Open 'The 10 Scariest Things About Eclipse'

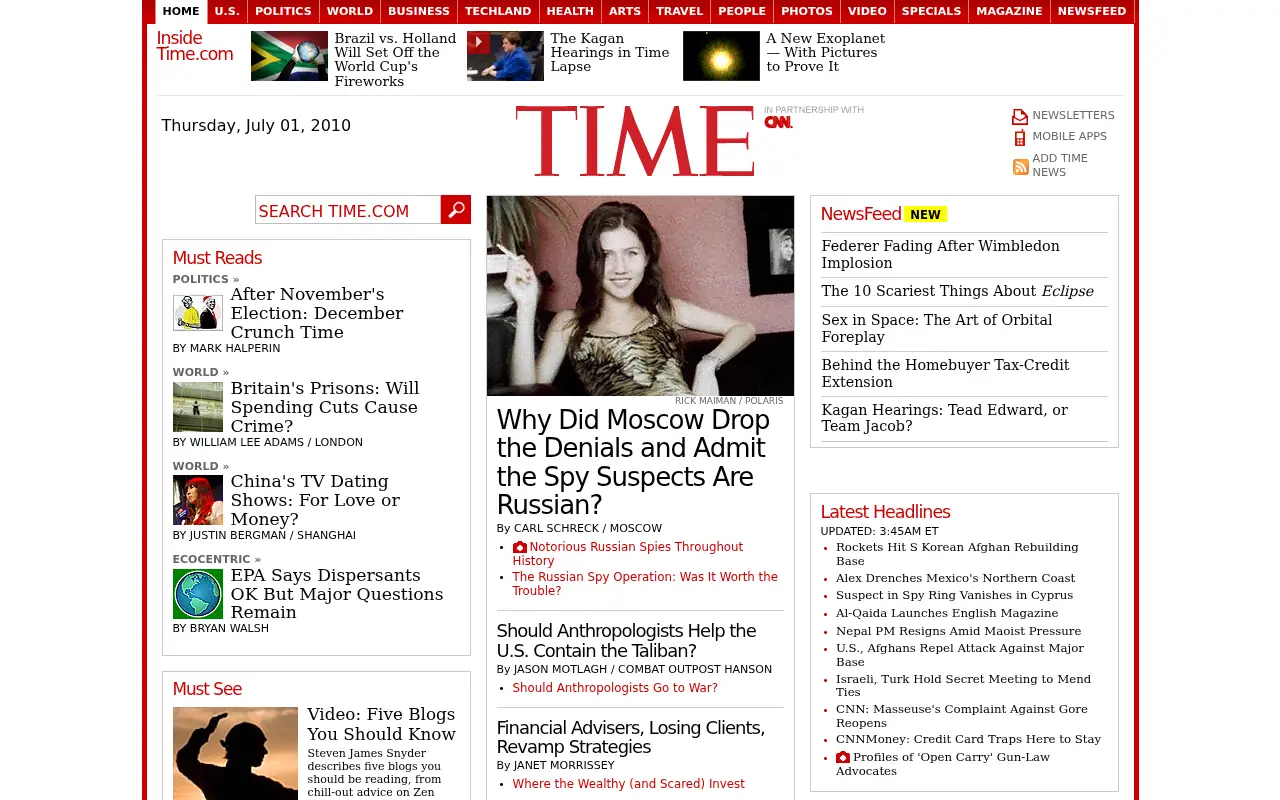[x=957, y=291]
